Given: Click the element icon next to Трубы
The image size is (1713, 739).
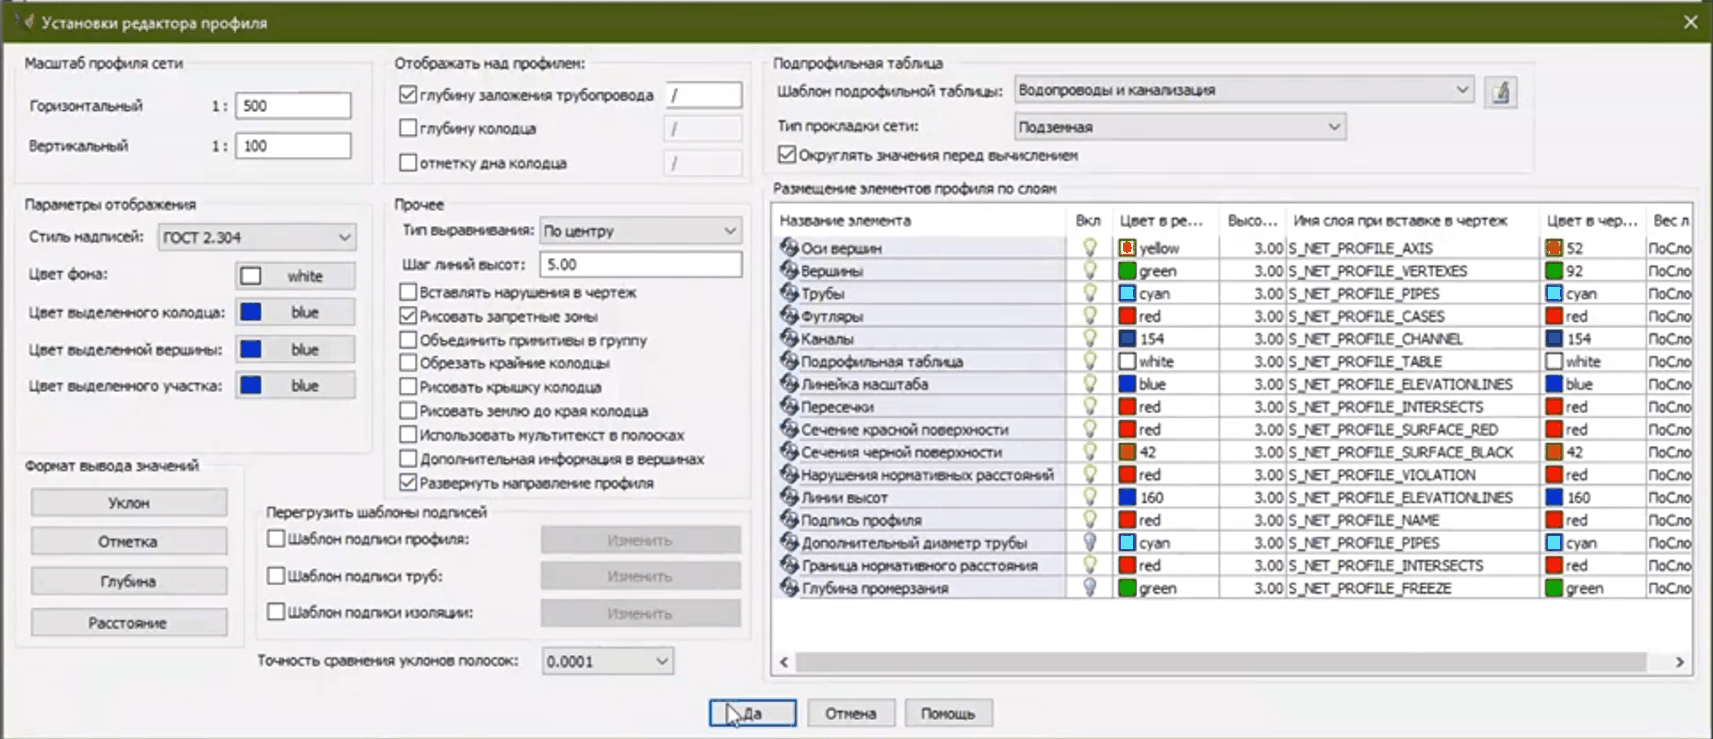Looking at the screenshot, I should (x=789, y=293).
